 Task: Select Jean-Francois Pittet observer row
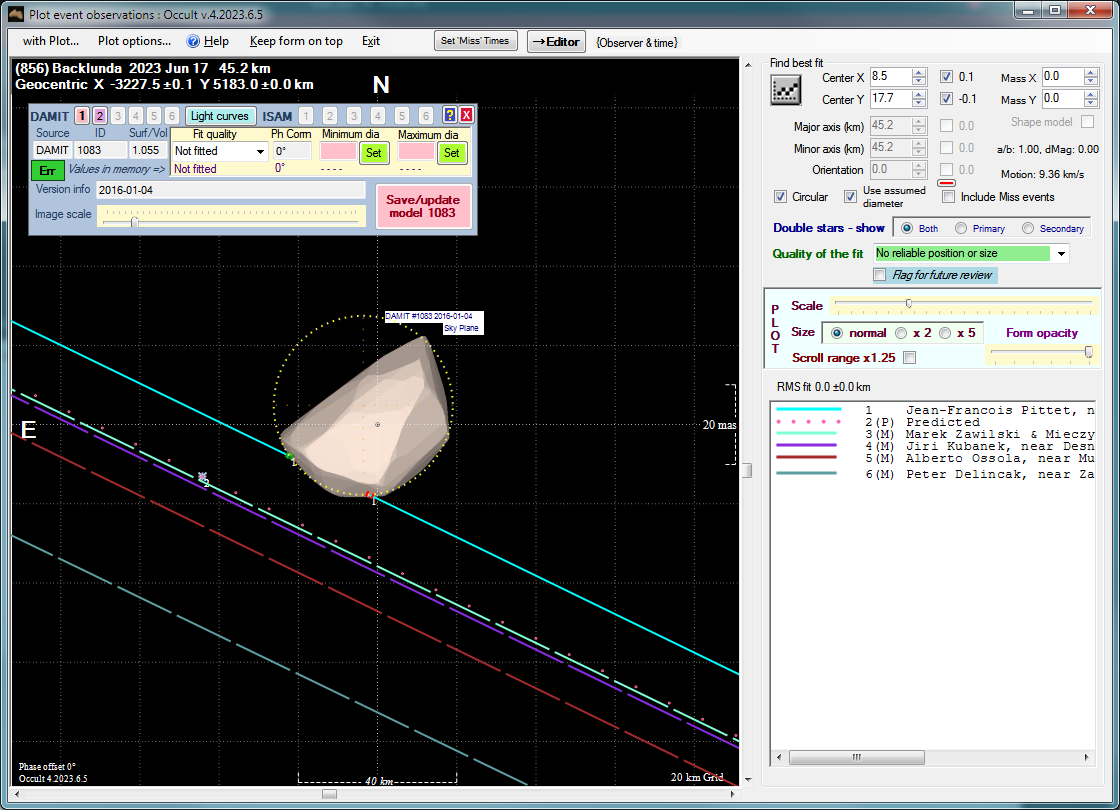tap(934, 410)
